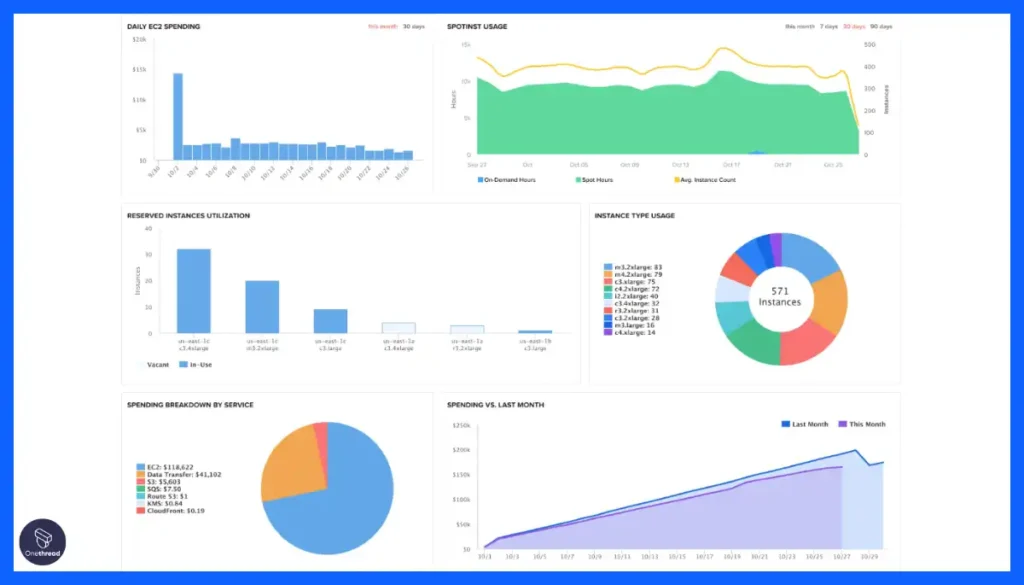
Task: Click the 'RESERVED INSTANCES UTILIZATION' panel title
Action: (188, 215)
